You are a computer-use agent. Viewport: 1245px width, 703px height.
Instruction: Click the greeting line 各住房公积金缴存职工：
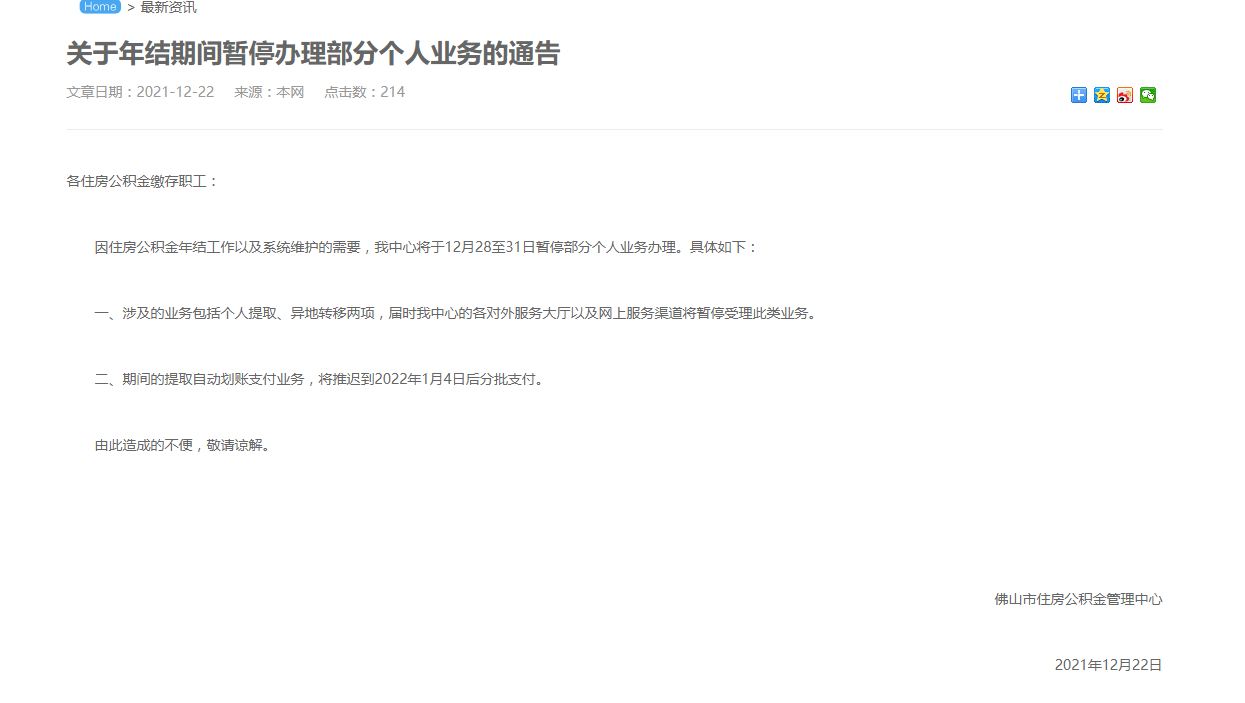142,181
